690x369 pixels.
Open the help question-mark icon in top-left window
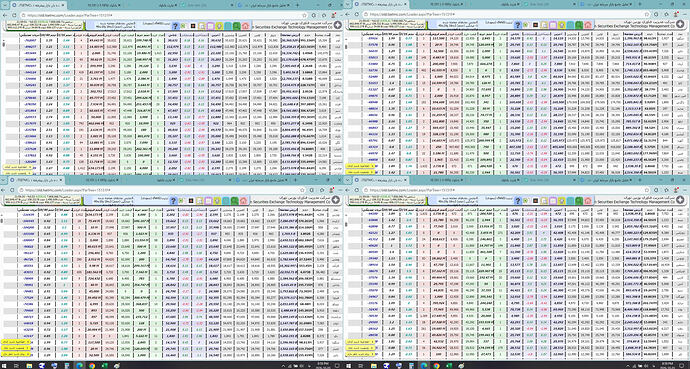175,26
